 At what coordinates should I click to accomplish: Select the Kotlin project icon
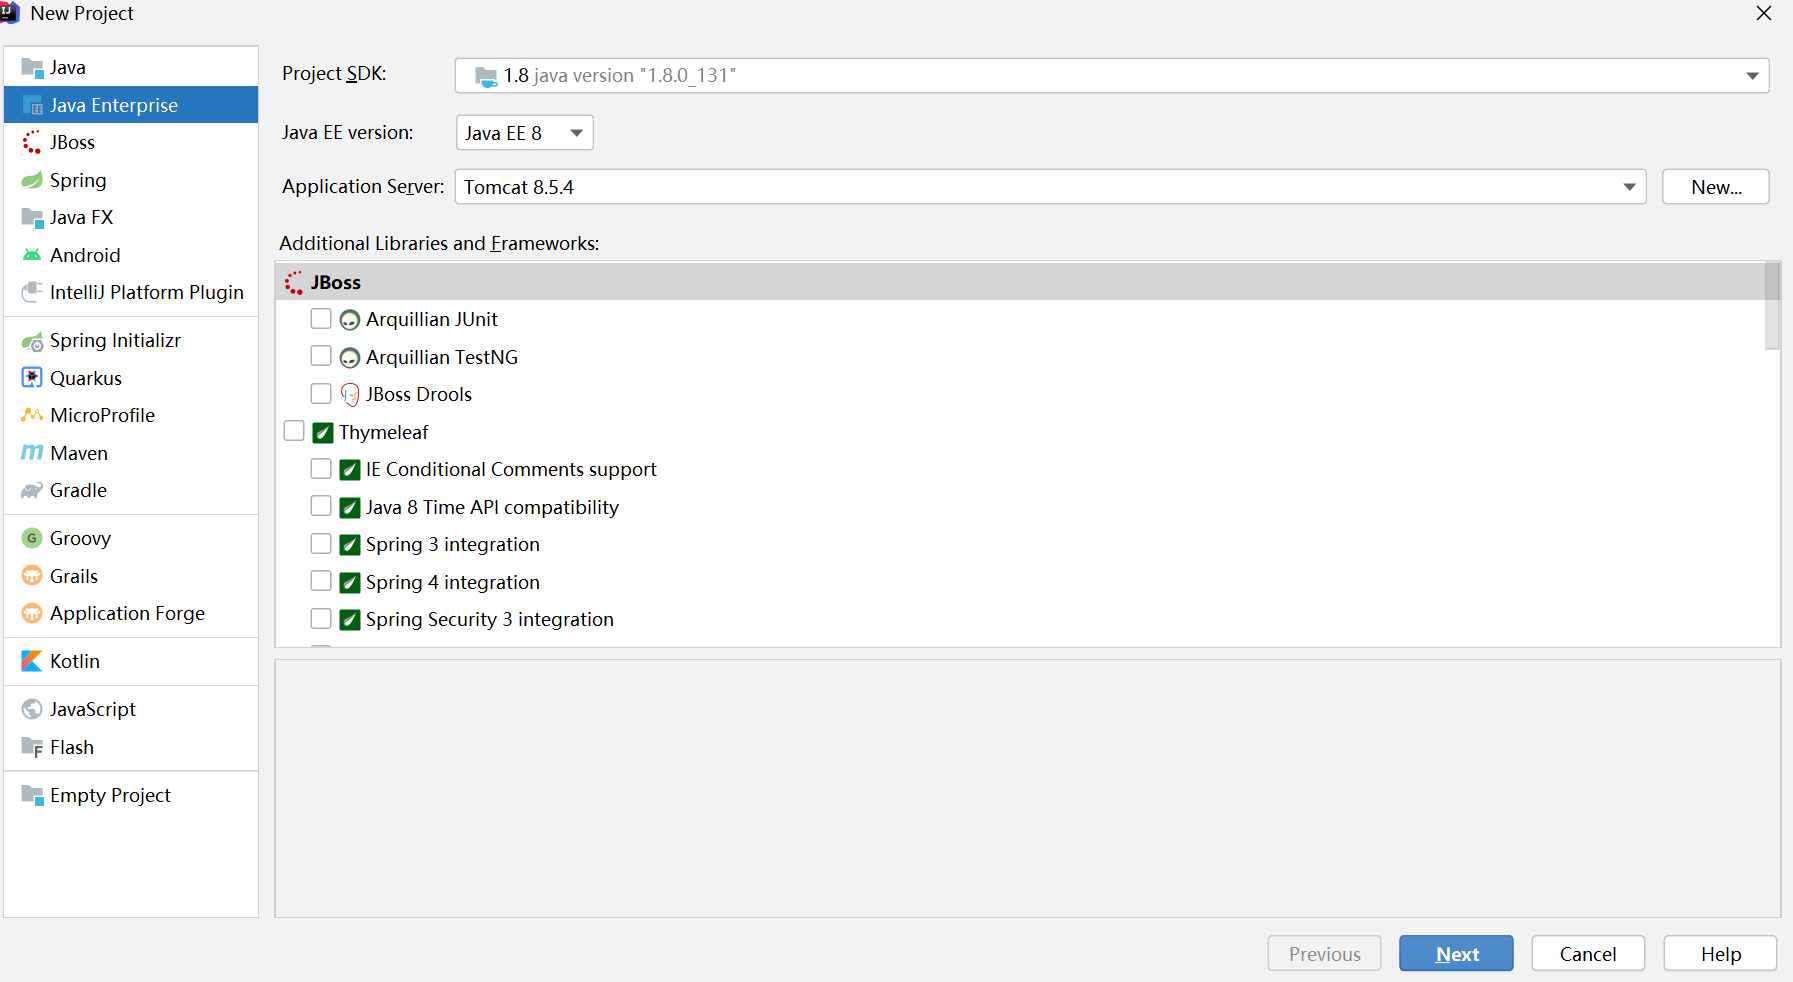pos(32,662)
